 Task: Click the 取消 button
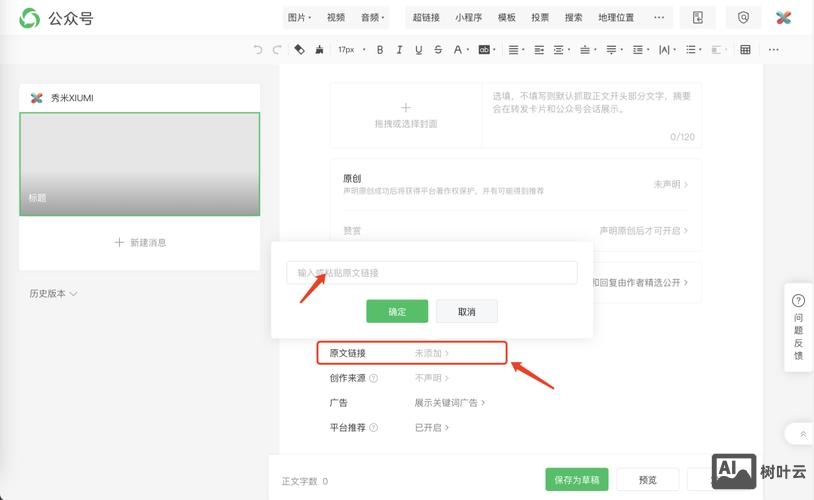(x=467, y=311)
